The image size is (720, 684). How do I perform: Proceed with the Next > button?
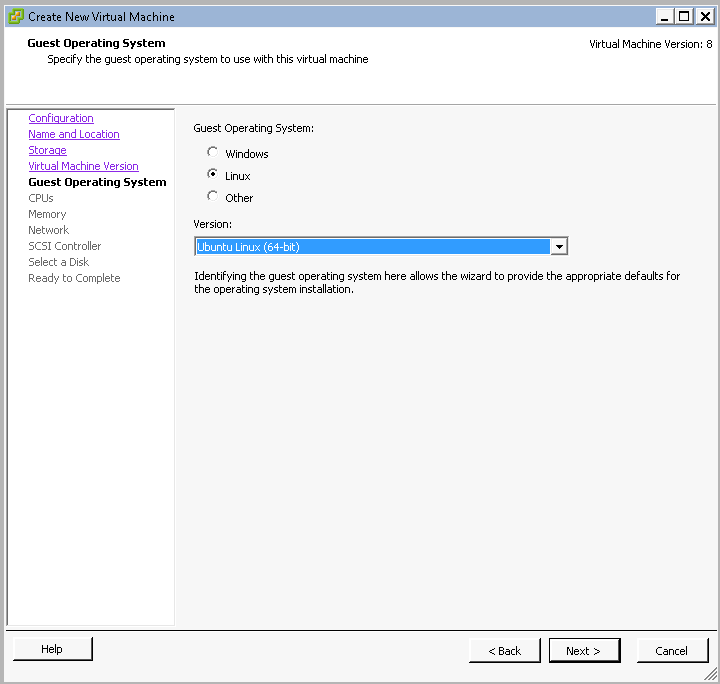pyautogui.click(x=585, y=651)
